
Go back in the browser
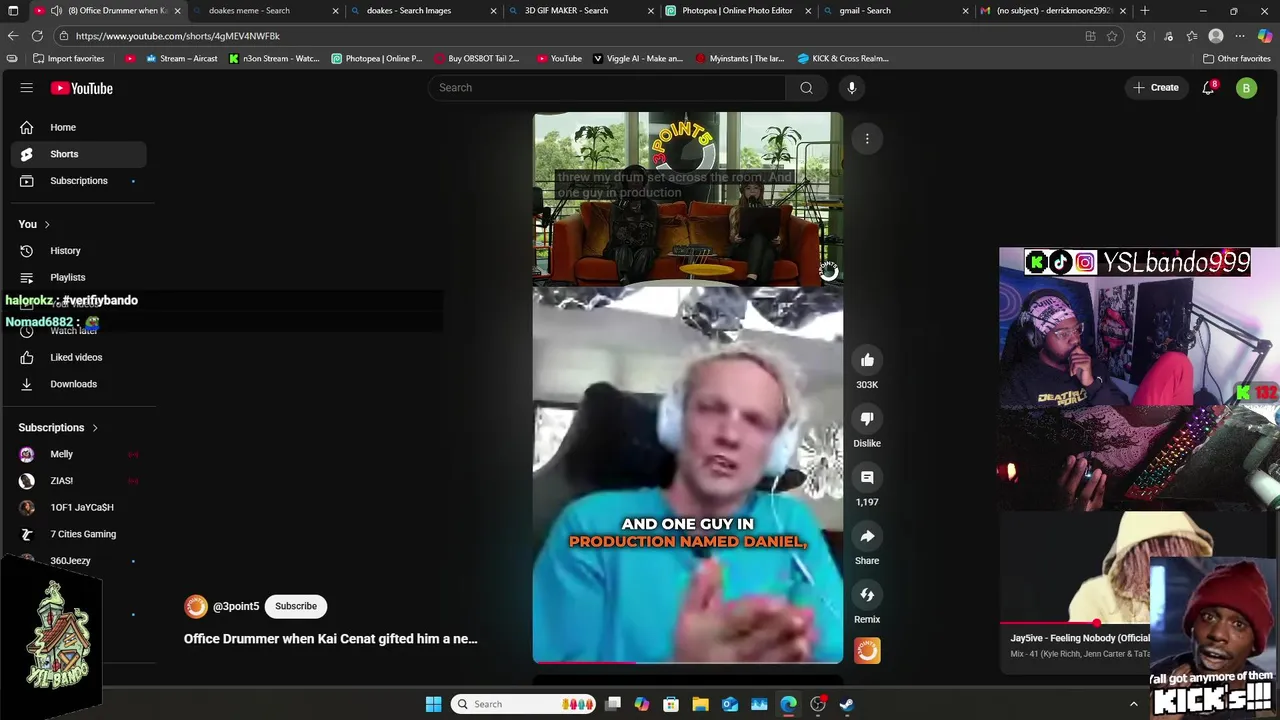point(13,35)
